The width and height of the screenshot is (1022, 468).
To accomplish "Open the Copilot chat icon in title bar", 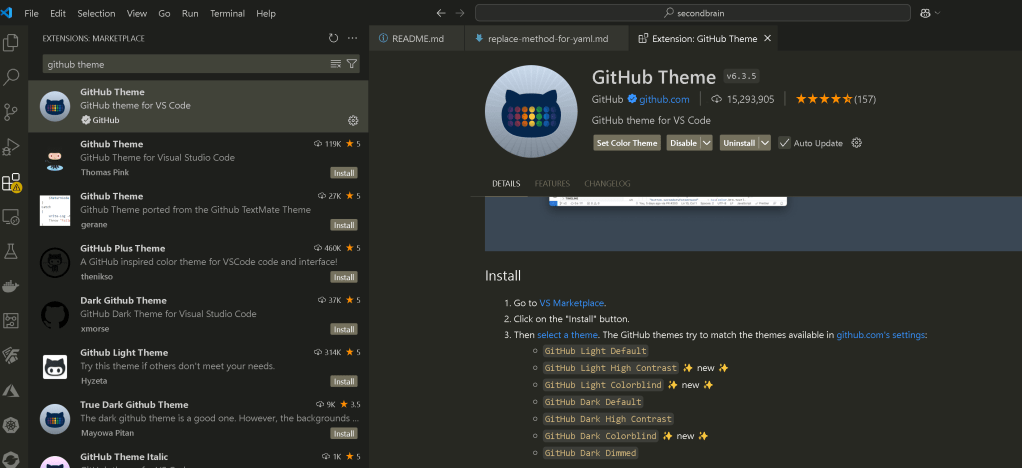I will tap(925, 13).
